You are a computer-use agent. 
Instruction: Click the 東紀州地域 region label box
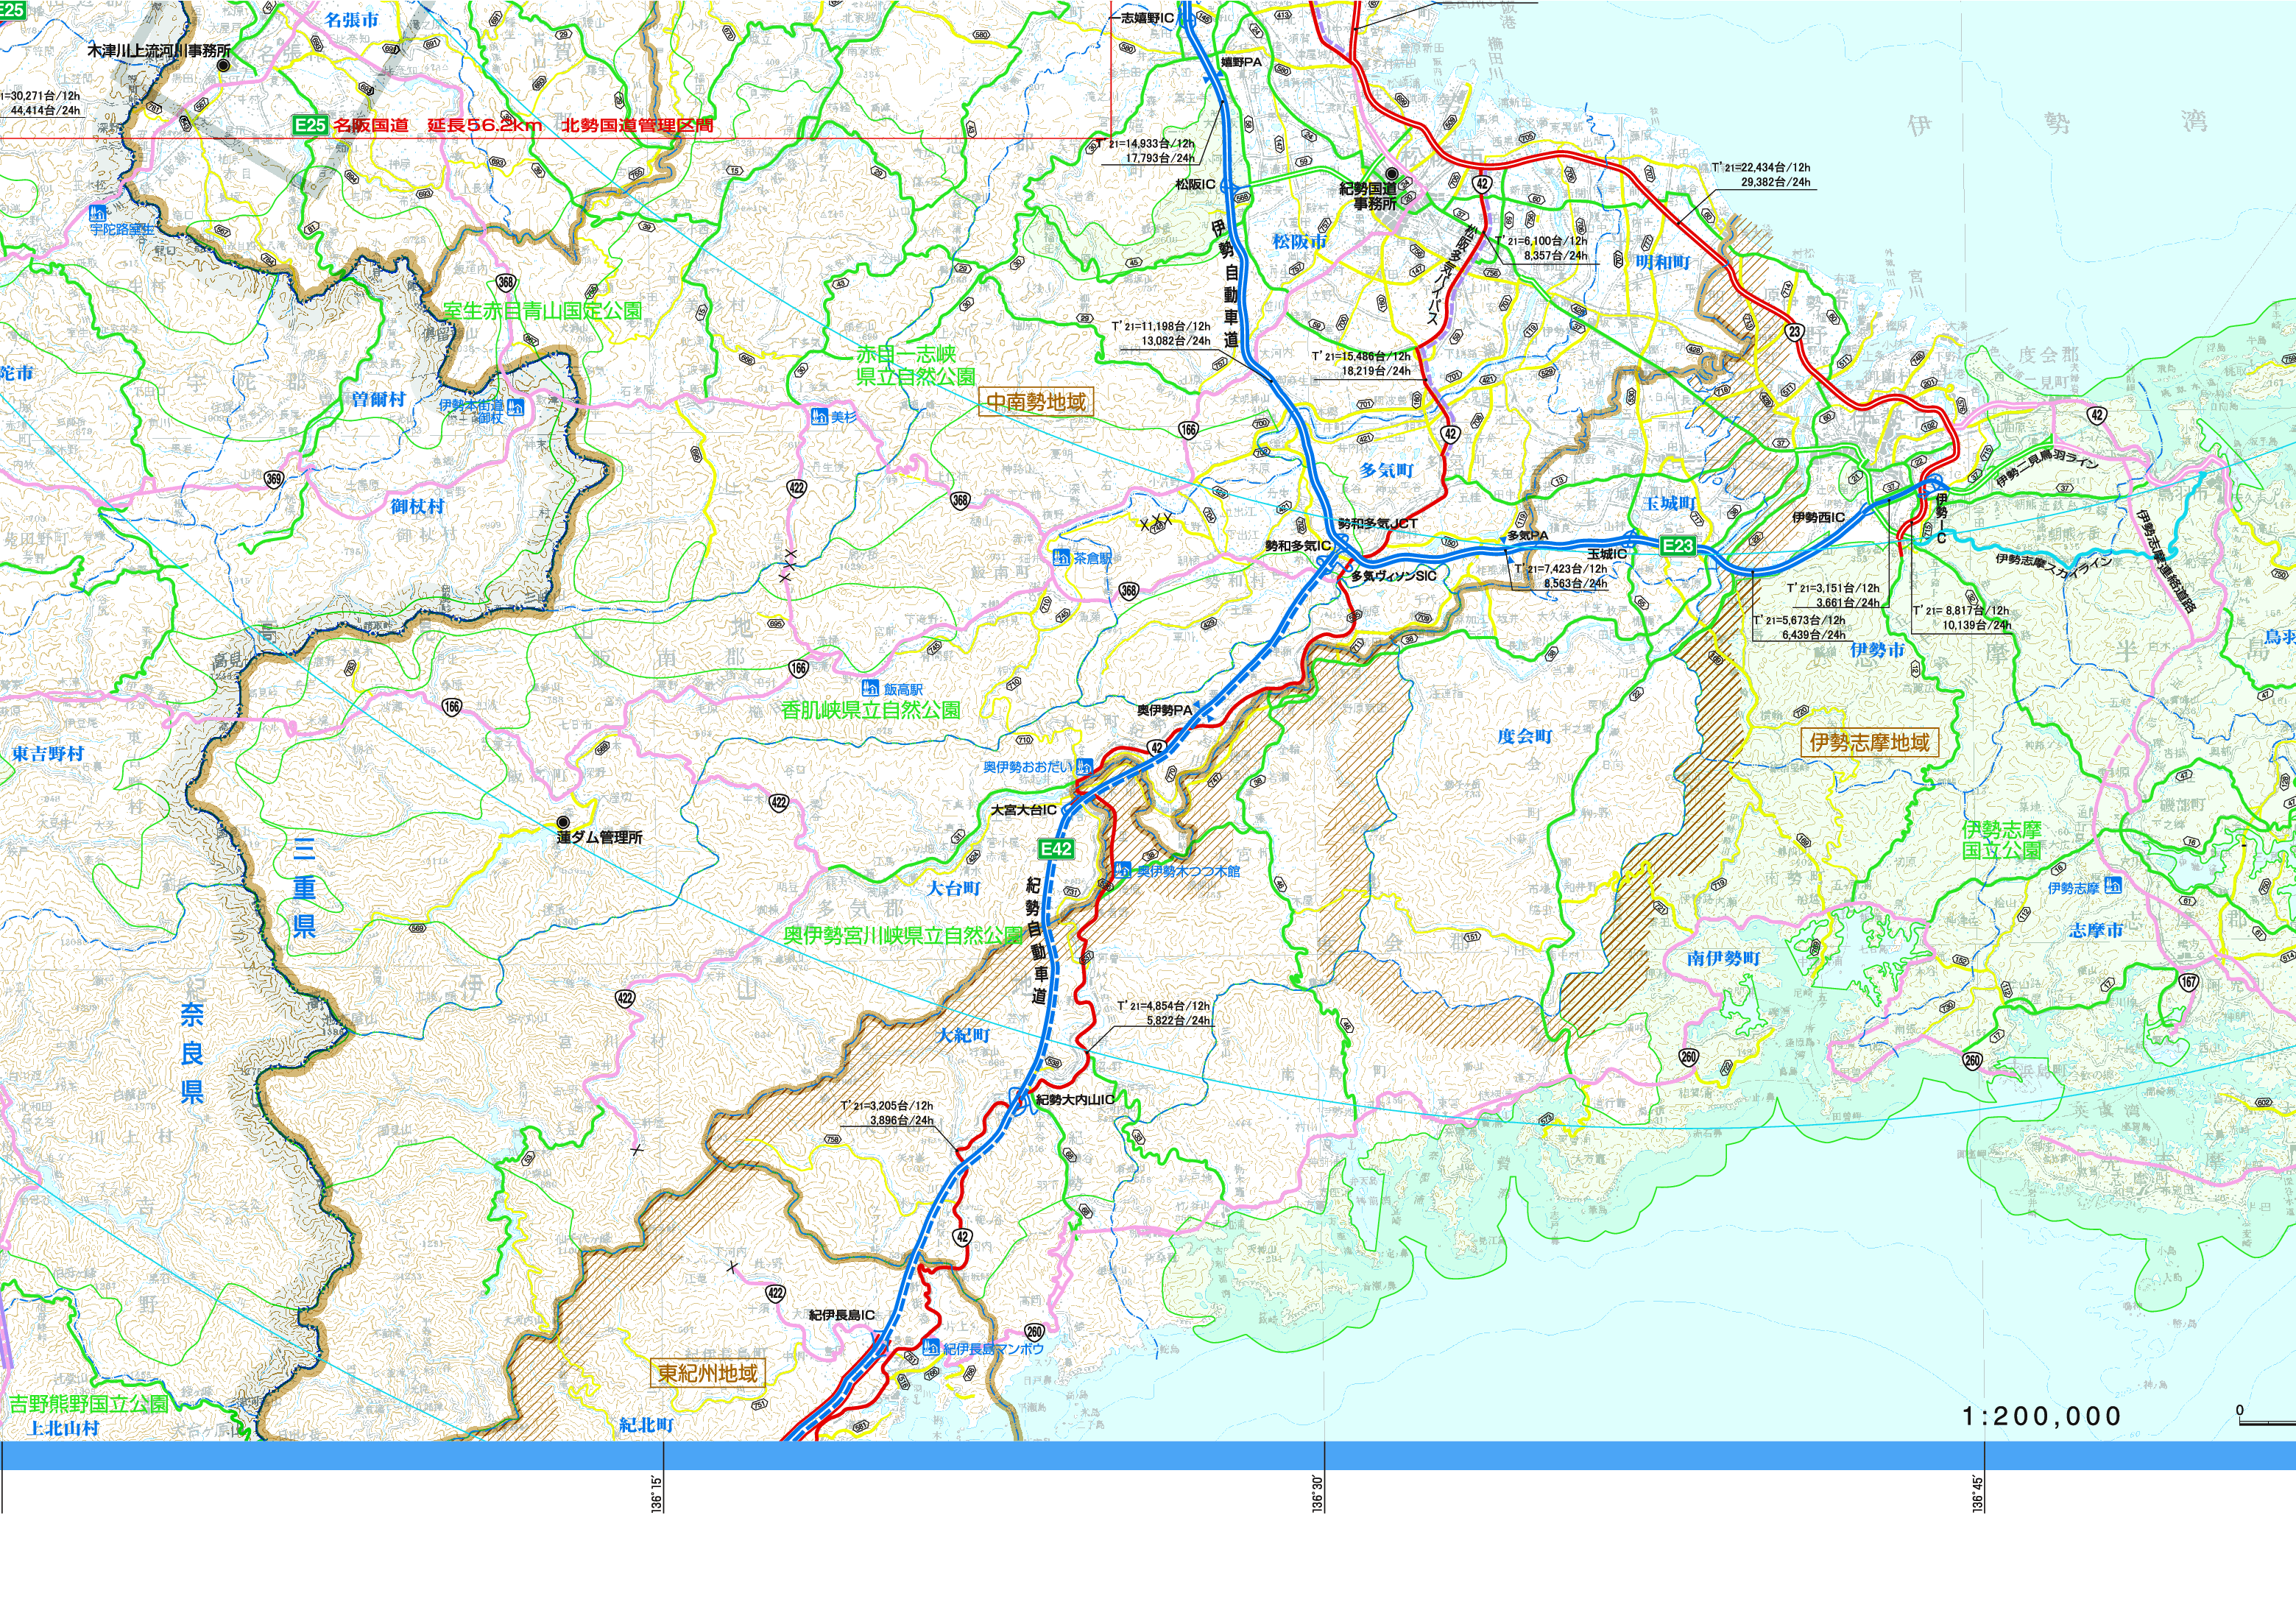[708, 1373]
